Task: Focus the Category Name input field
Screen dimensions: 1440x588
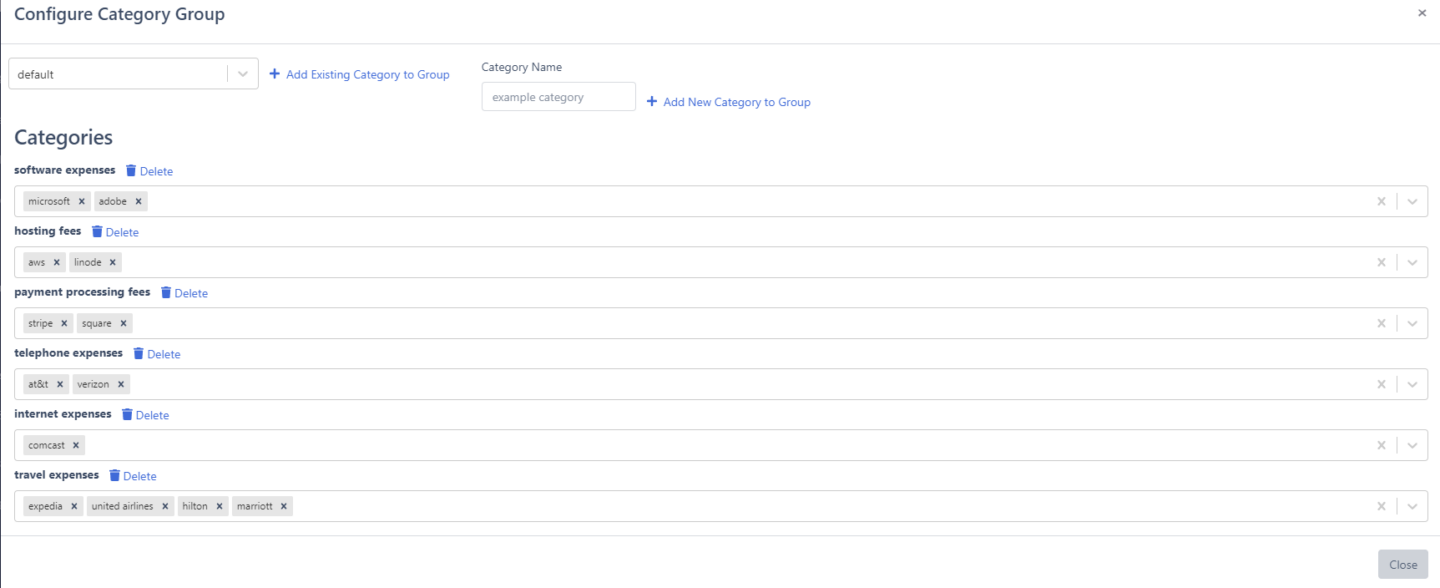Action: coord(558,97)
